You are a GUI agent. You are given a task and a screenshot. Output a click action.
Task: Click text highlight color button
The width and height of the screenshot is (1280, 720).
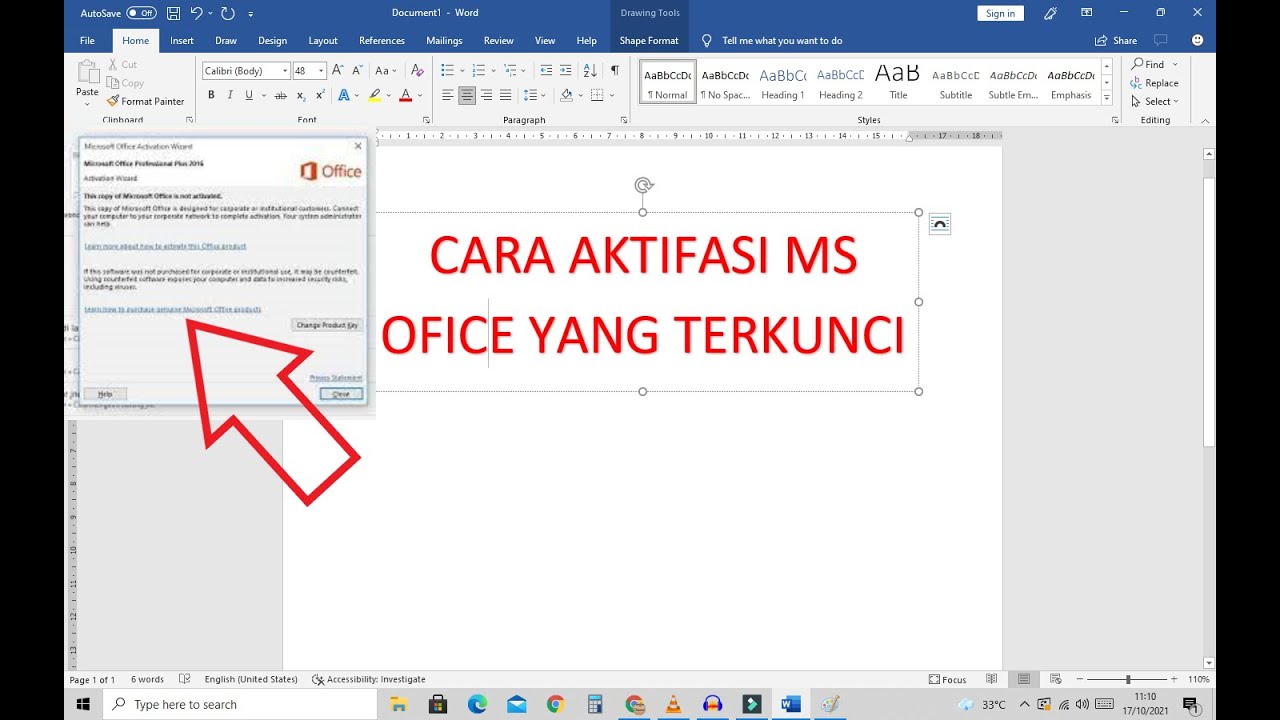click(x=374, y=95)
